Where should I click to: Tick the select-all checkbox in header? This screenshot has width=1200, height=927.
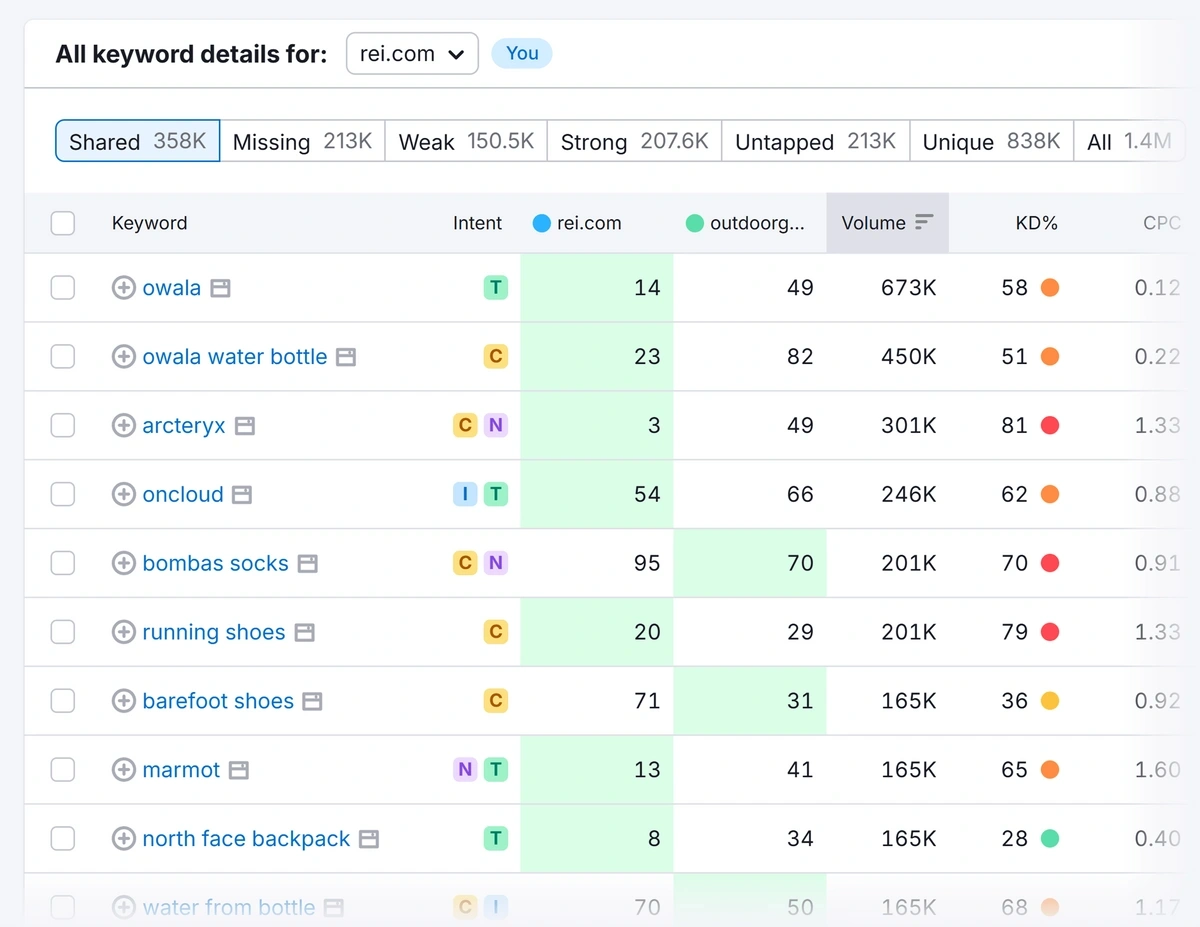[63, 223]
